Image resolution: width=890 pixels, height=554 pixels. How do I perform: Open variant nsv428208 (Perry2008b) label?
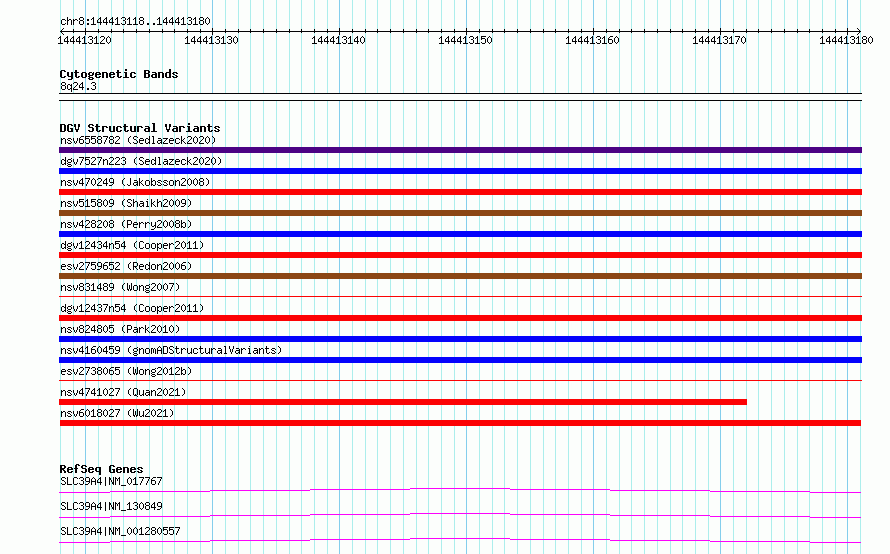click(126, 224)
